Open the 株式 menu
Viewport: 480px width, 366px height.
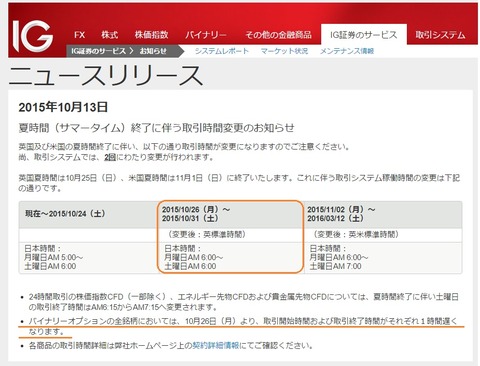tap(110, 35)
